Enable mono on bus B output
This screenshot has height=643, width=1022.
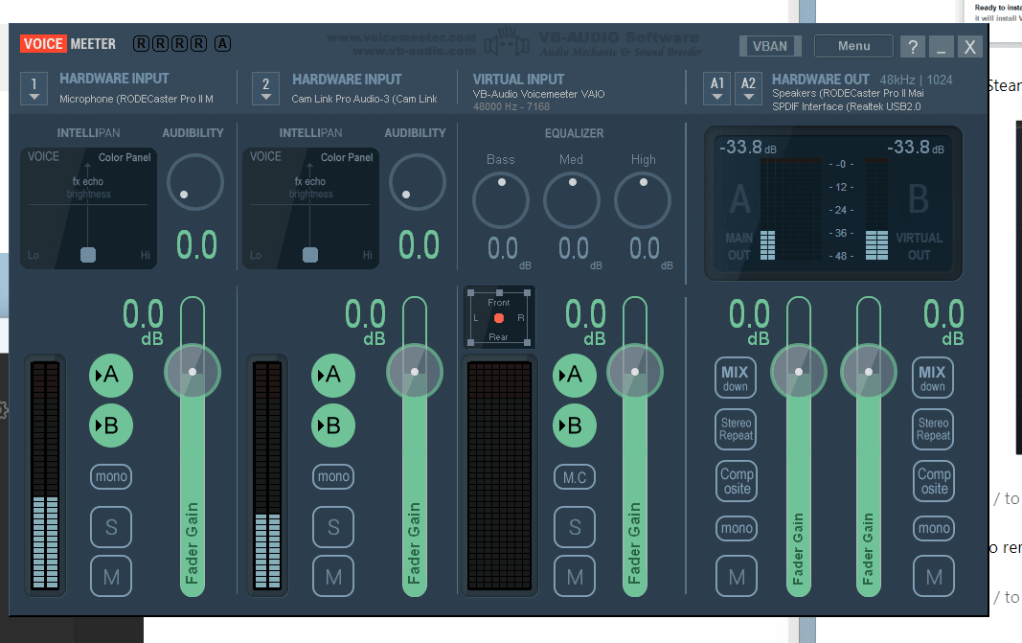pyautogui.click(x=934, y=528)
